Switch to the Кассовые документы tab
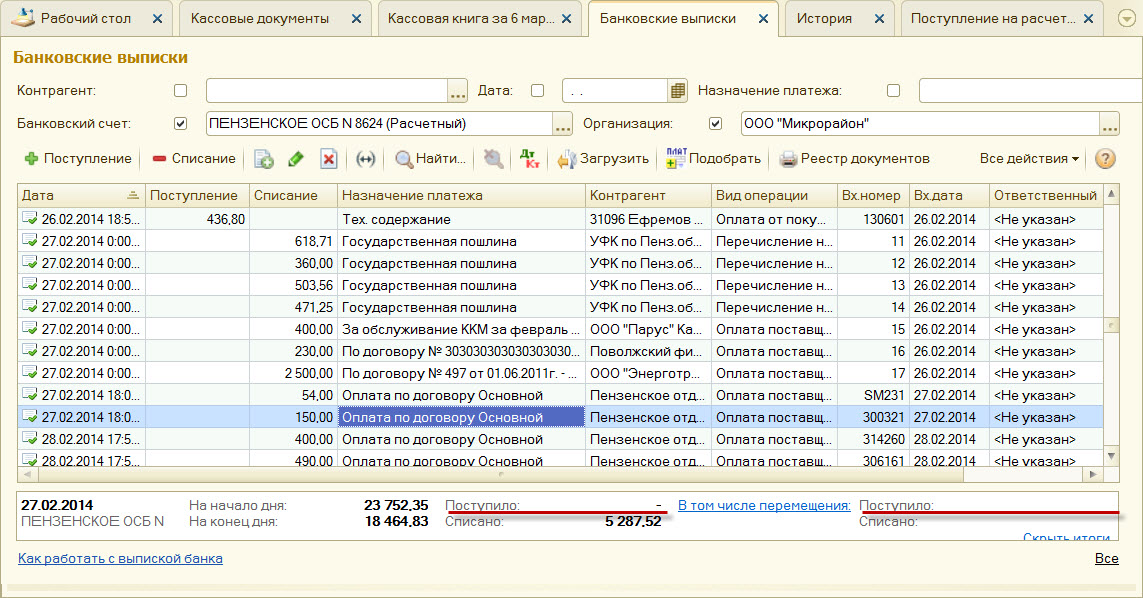Image resolution: width=1143 pixels, height=598 pixels. (x=260, y=19)
